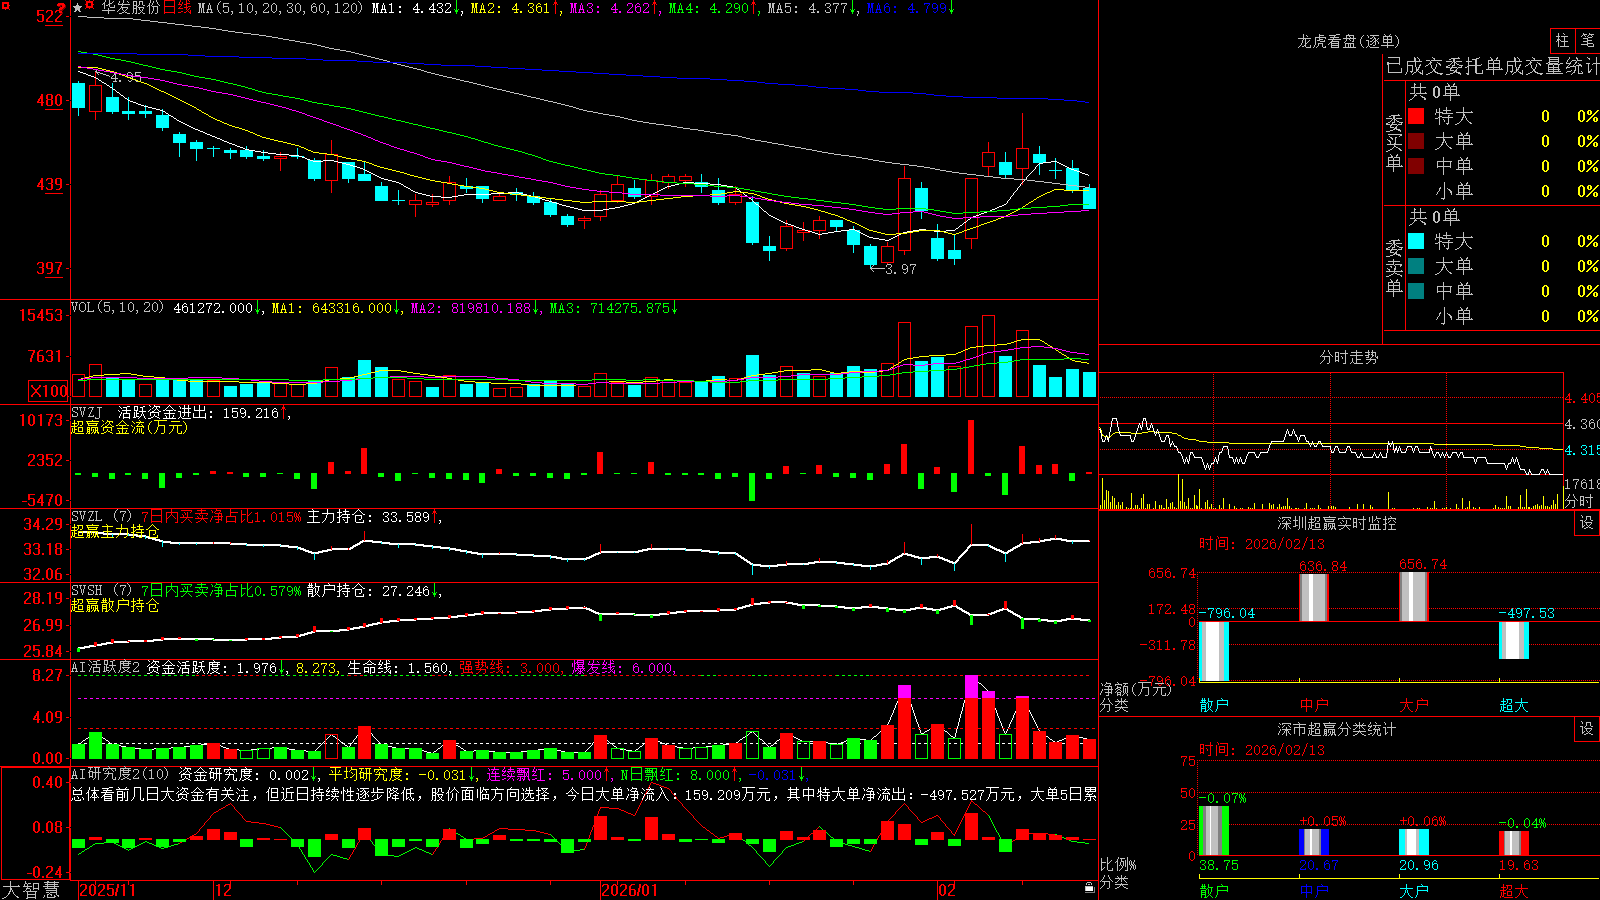Switch Dragon-Tiger panel to 柱 bar mode
The image size is (1600, 900).
coord(1561,40)
